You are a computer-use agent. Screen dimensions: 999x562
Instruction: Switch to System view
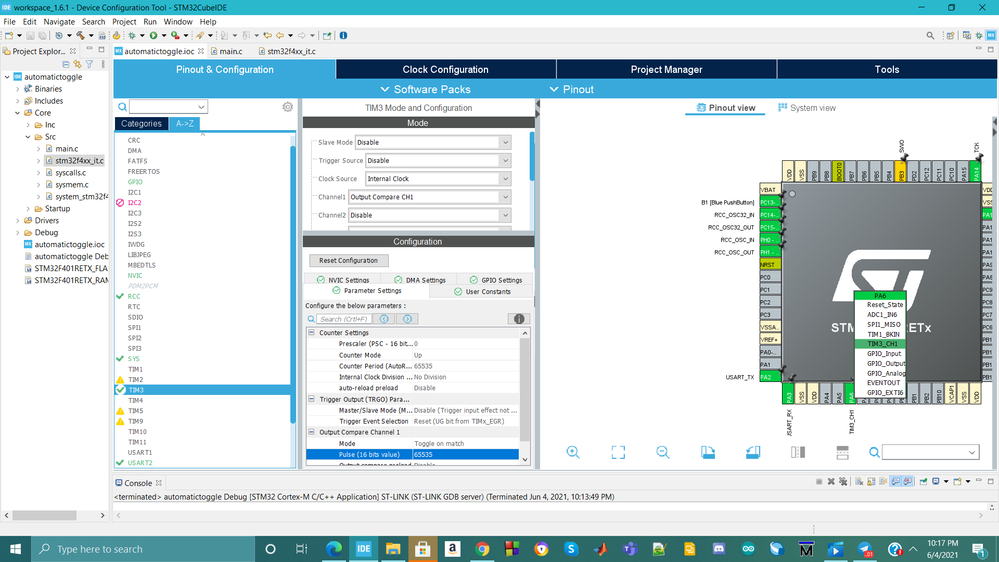click(807, 108)
